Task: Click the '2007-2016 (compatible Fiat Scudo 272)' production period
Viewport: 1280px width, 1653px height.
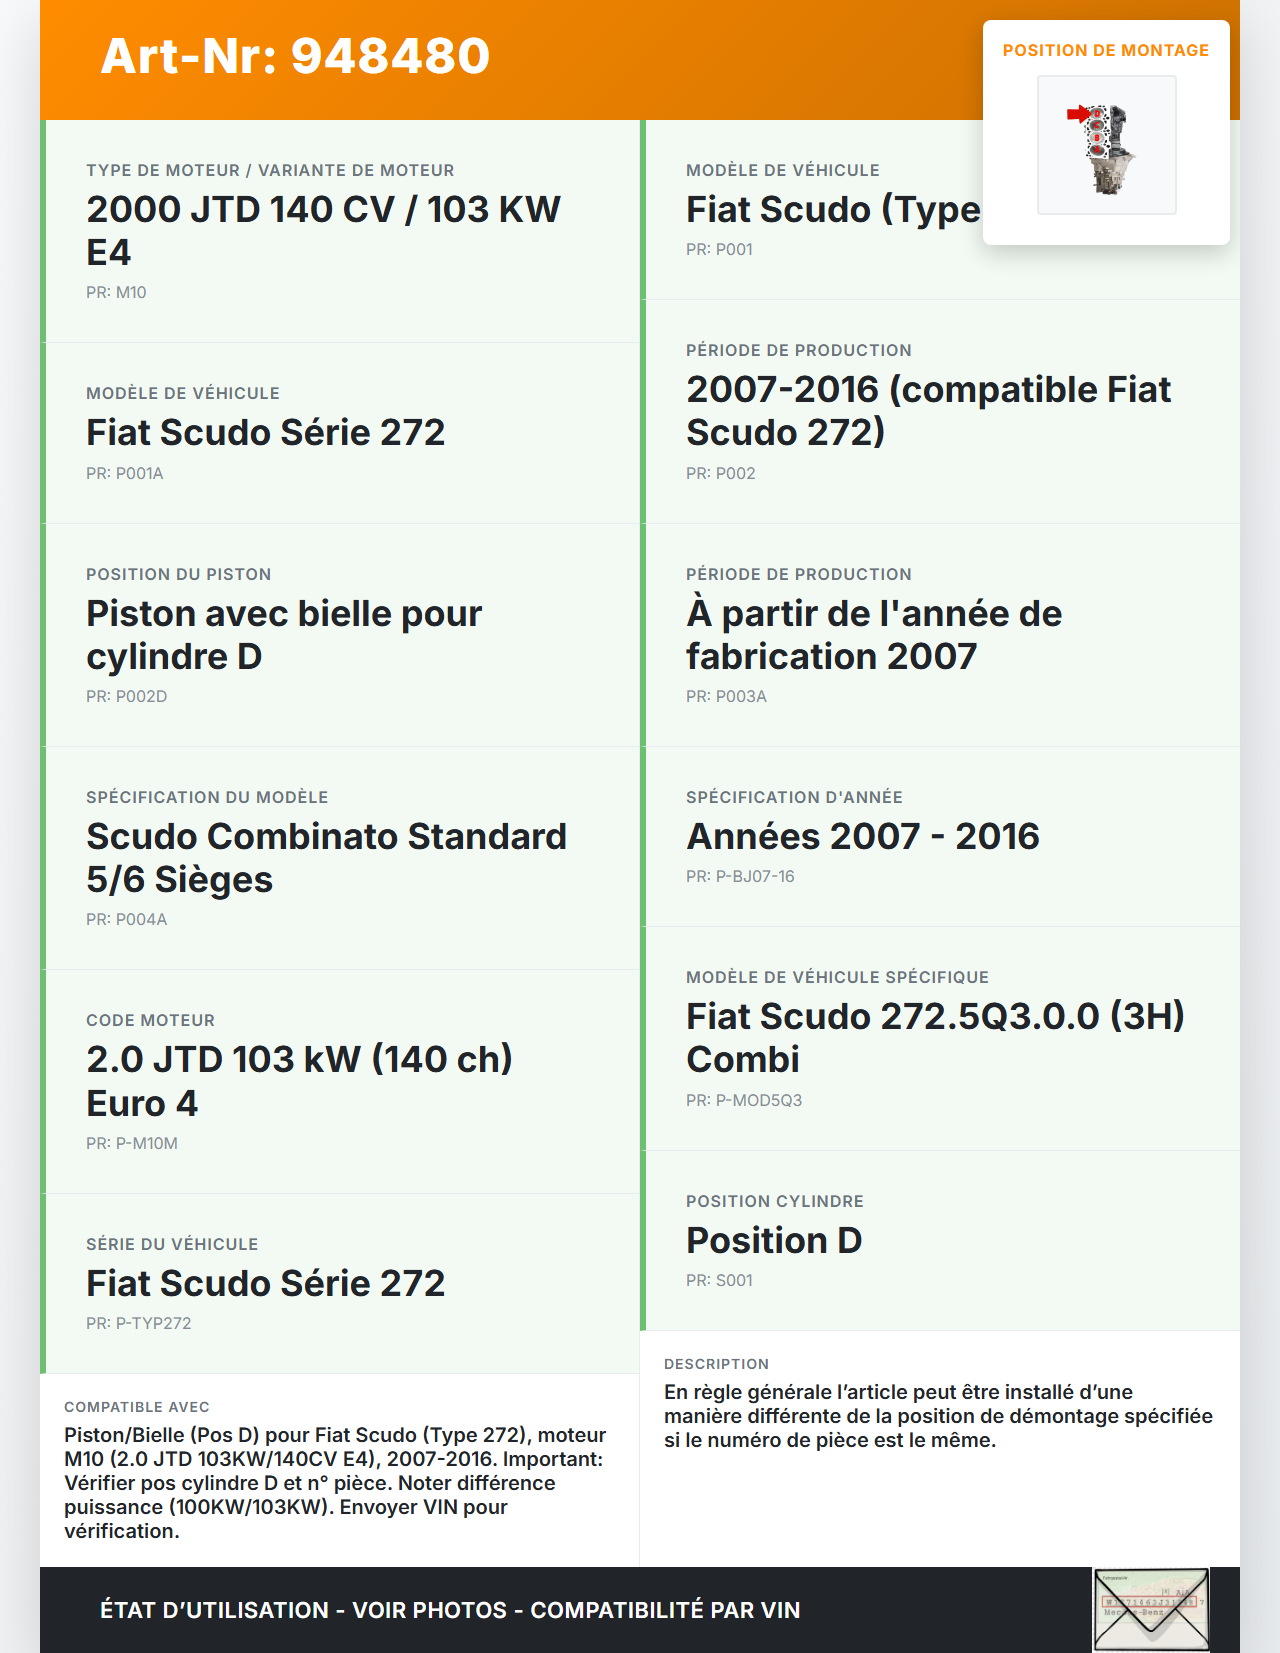Action: [x=928, y=411]
